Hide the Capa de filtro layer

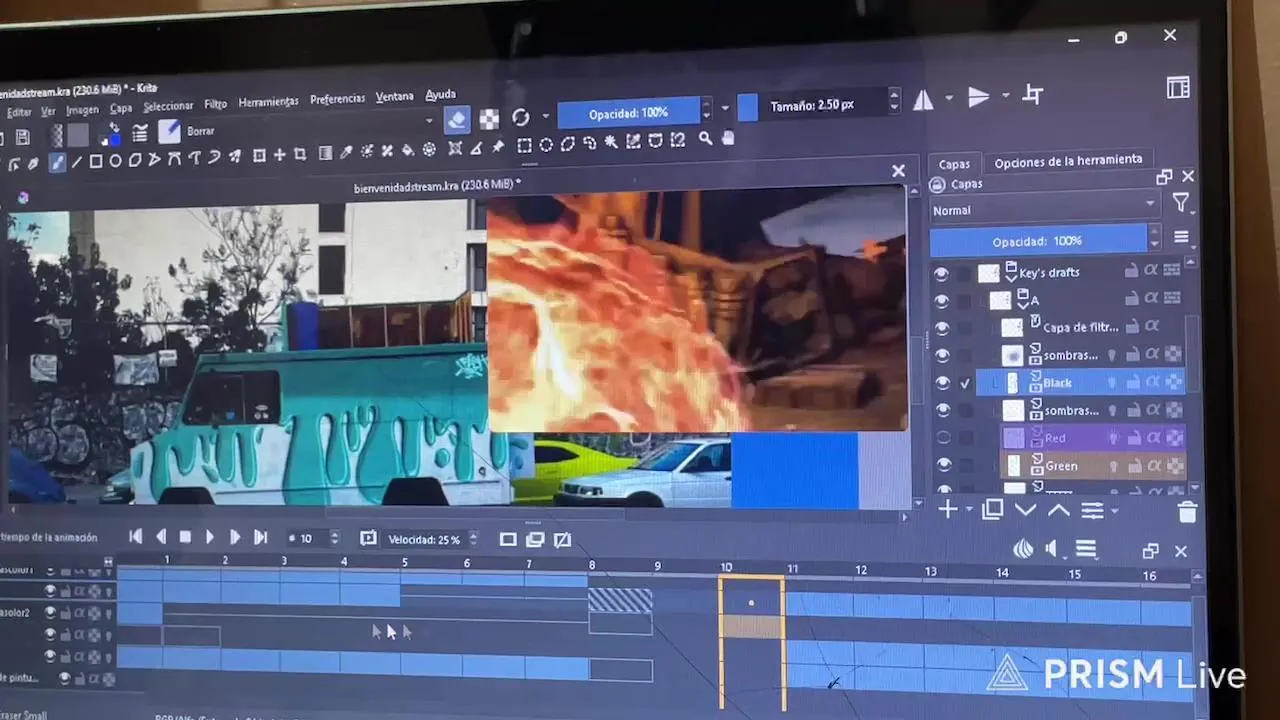coord(941,327)
